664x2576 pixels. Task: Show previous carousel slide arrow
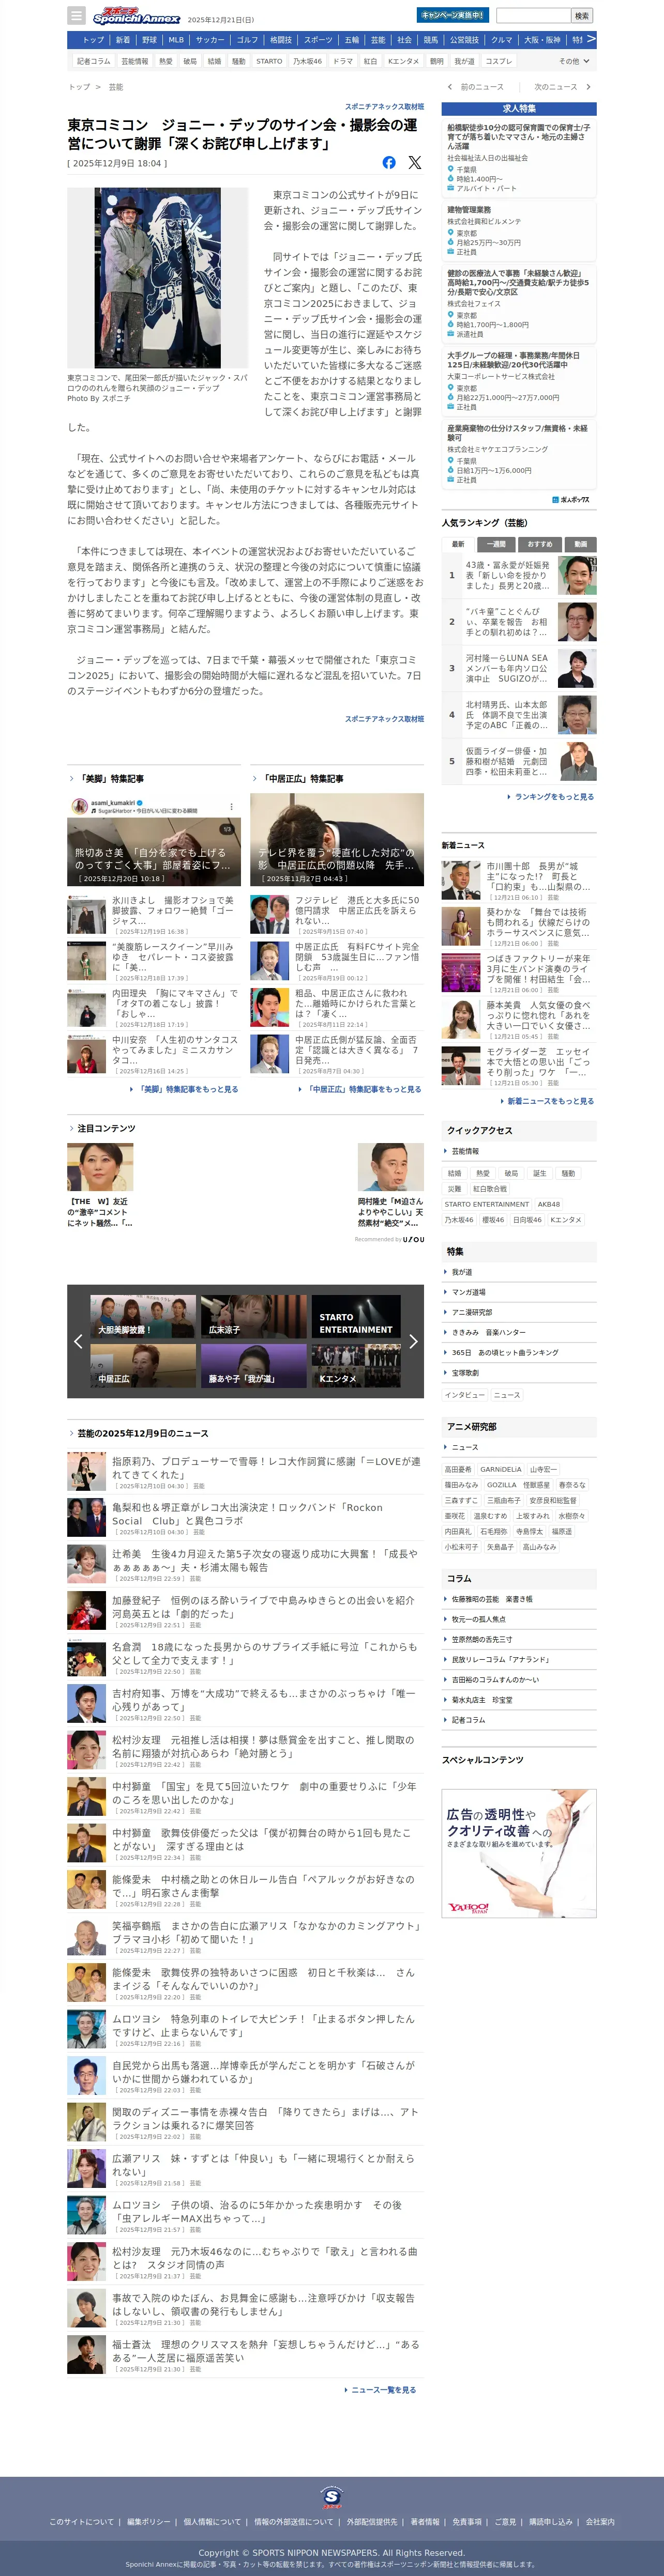coord(78,1341)
